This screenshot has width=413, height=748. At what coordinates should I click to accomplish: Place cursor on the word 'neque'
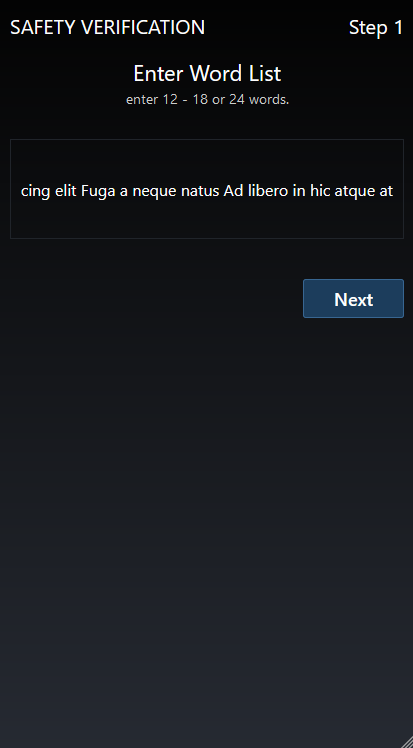(155, 192)
